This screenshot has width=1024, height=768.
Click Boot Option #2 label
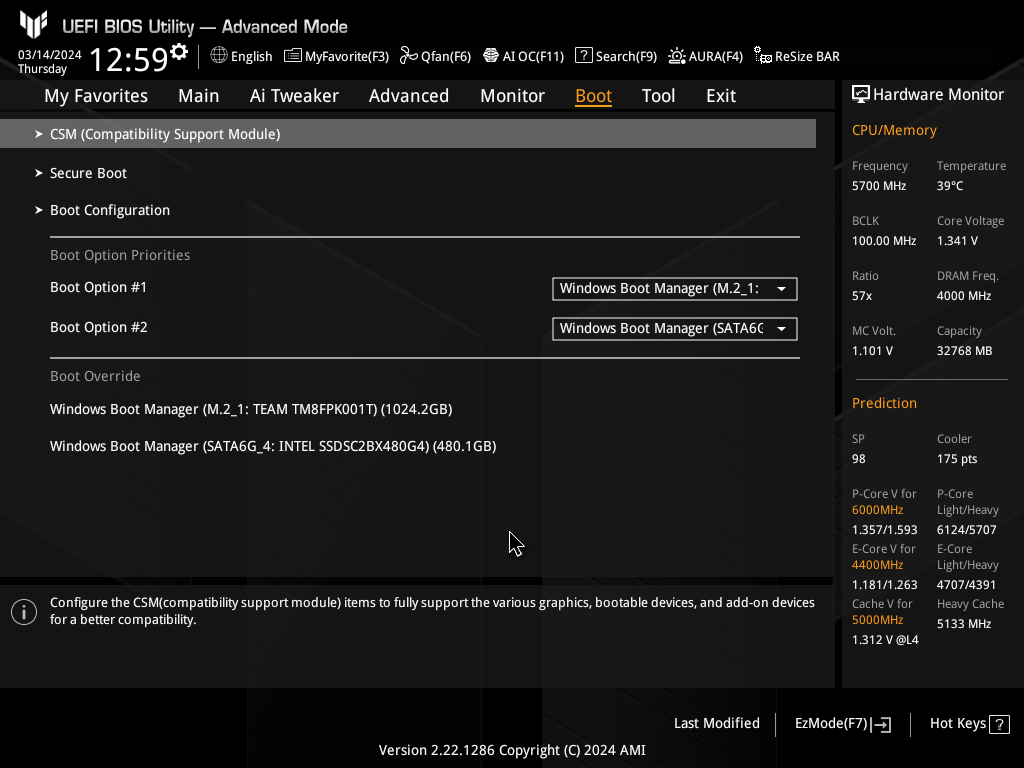[99, 327]
